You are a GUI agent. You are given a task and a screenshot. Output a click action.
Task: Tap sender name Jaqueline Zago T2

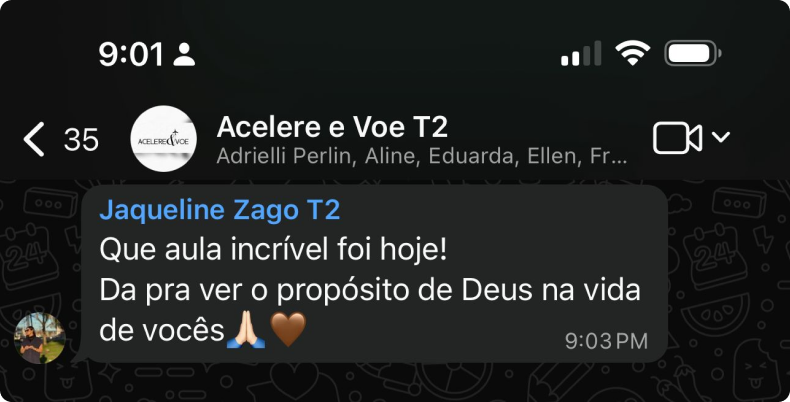click(x=220, y=210)
